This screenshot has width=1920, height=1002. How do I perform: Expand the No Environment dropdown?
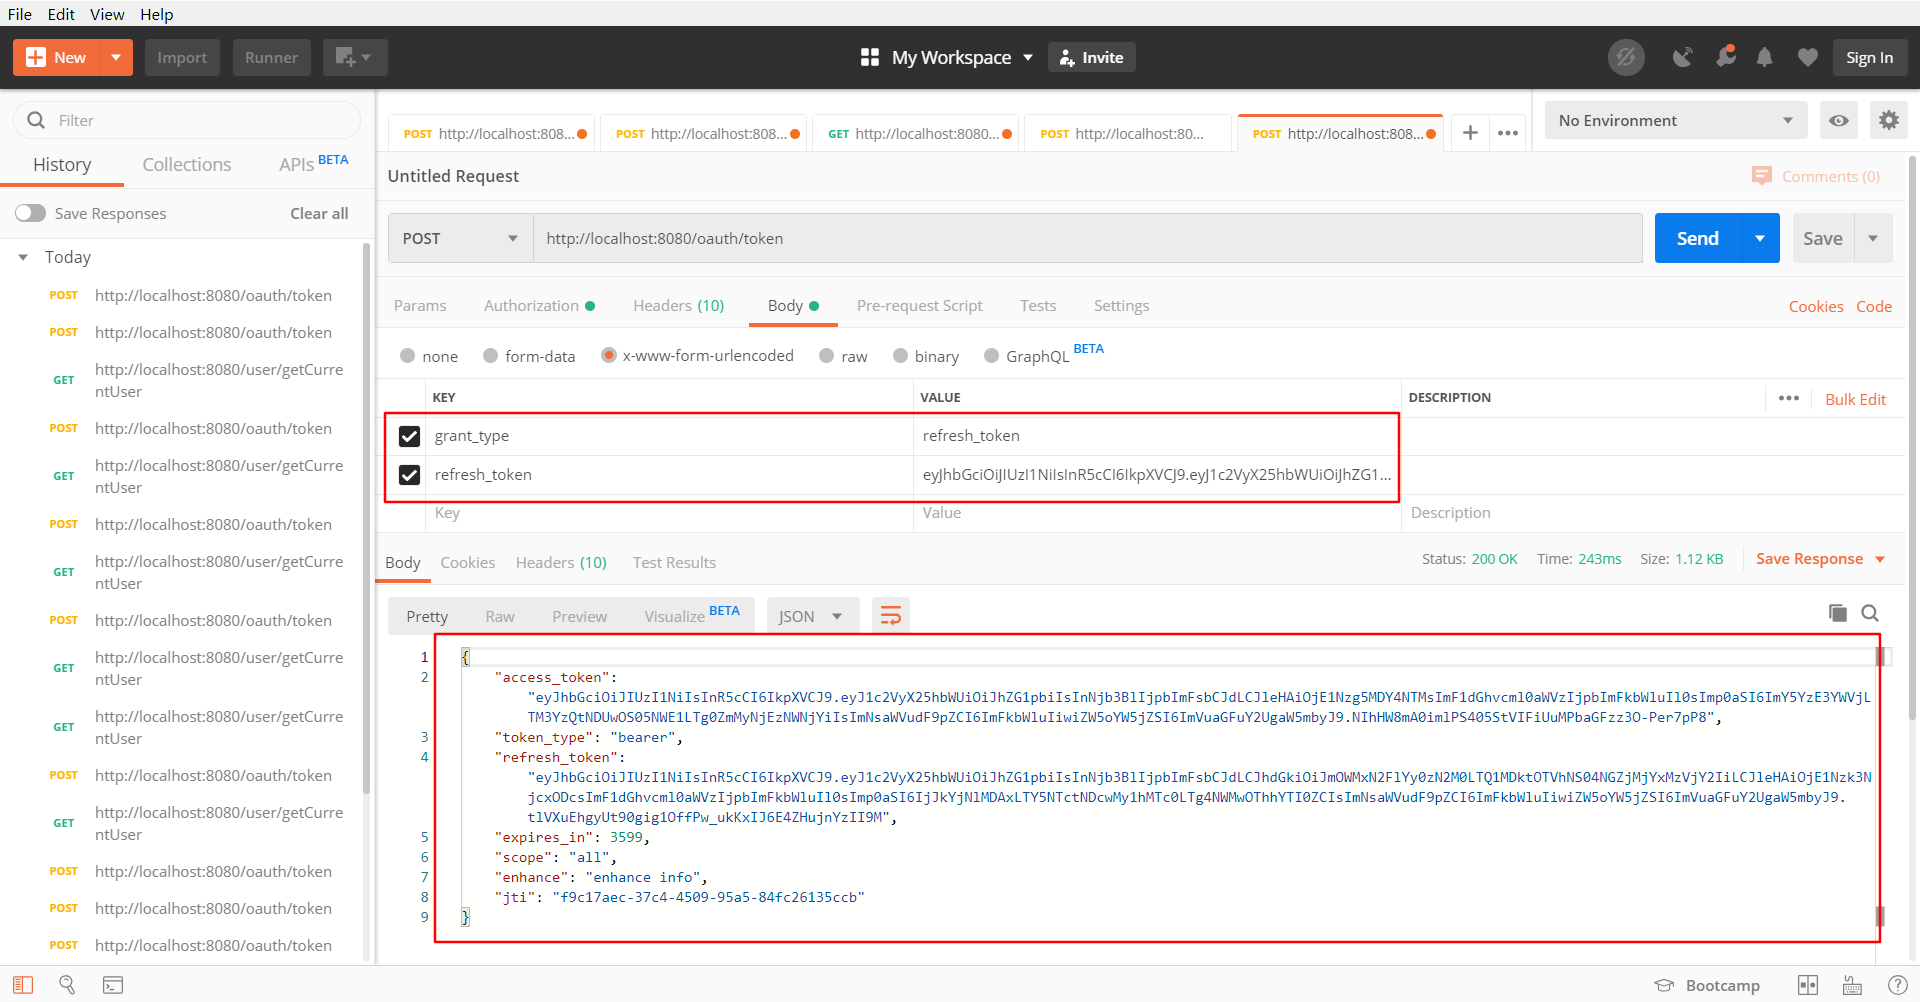[x=1675, y=121]
